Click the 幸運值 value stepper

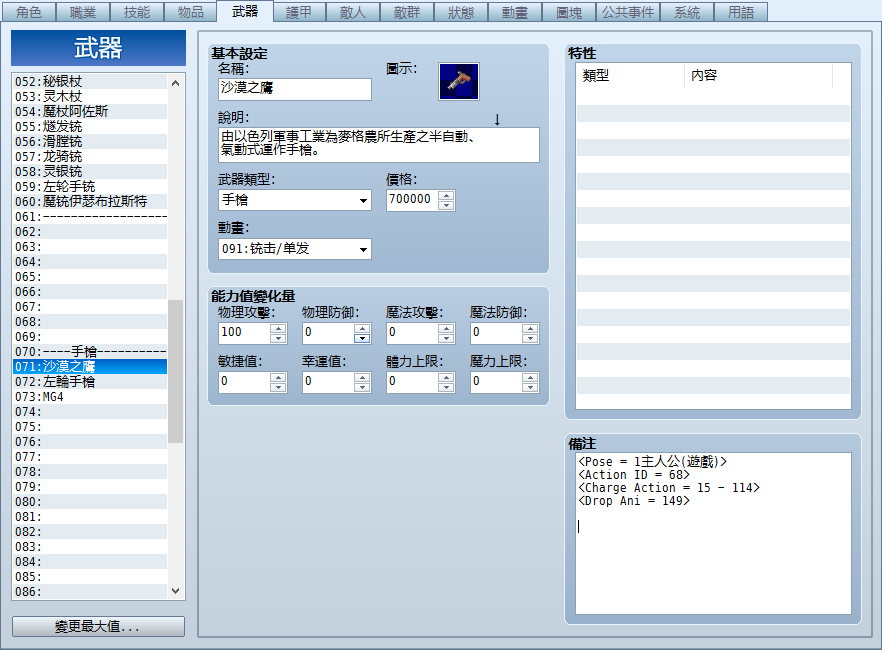pyautogui.click(x=336, y=382)
